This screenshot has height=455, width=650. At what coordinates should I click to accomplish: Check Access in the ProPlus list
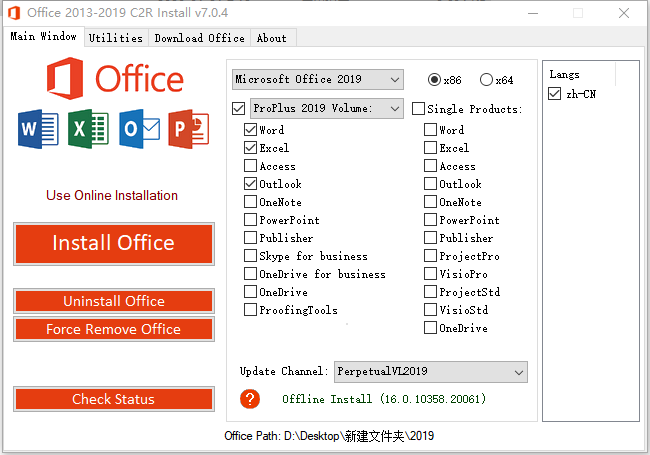(250, 166)
